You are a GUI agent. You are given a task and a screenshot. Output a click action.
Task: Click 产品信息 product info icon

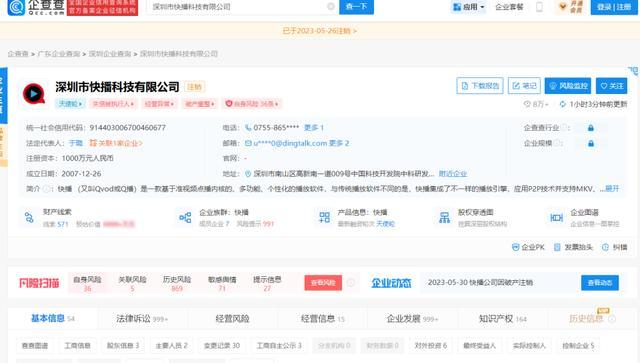click(x=324, y=218)
